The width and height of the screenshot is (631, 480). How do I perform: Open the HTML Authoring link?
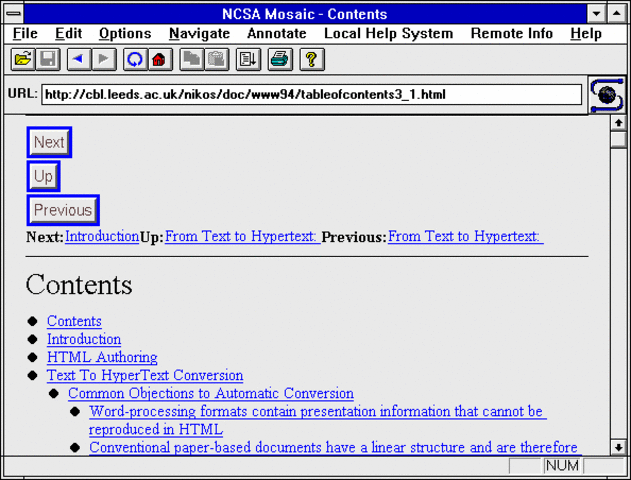pyautogui.click(x=102, y=357)
